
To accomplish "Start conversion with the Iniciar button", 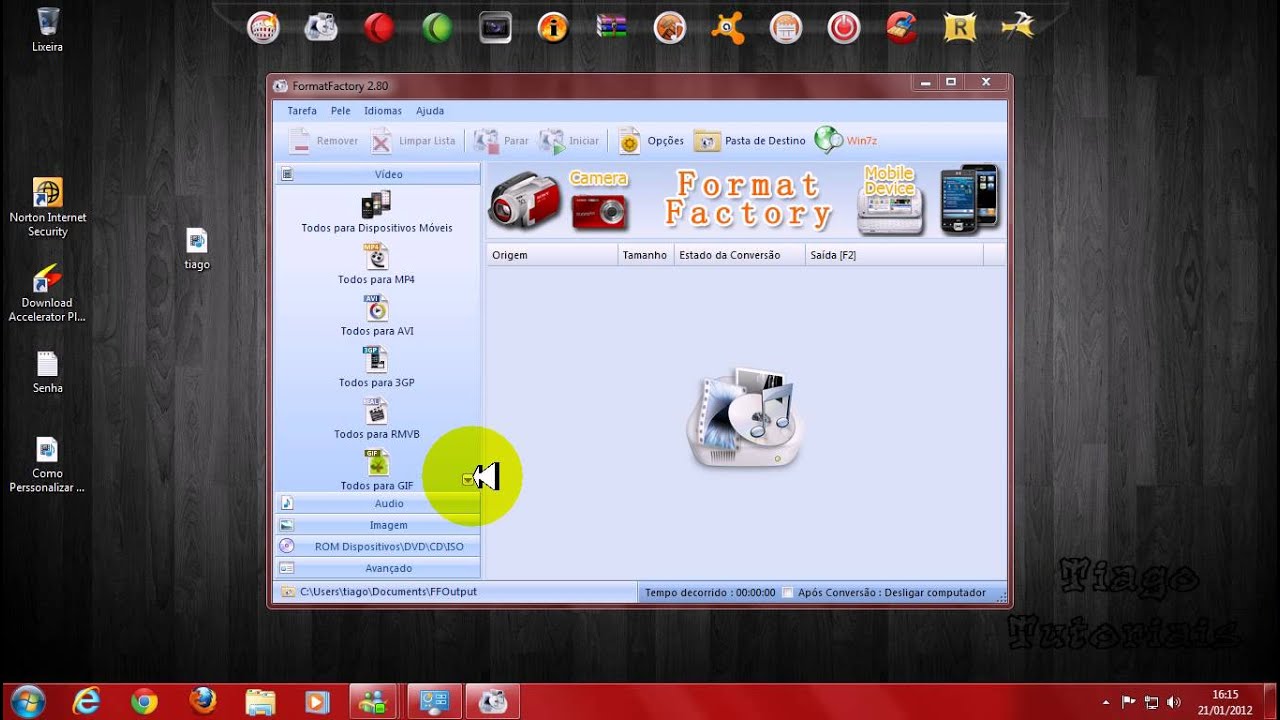I will click(x=569, y=141).
